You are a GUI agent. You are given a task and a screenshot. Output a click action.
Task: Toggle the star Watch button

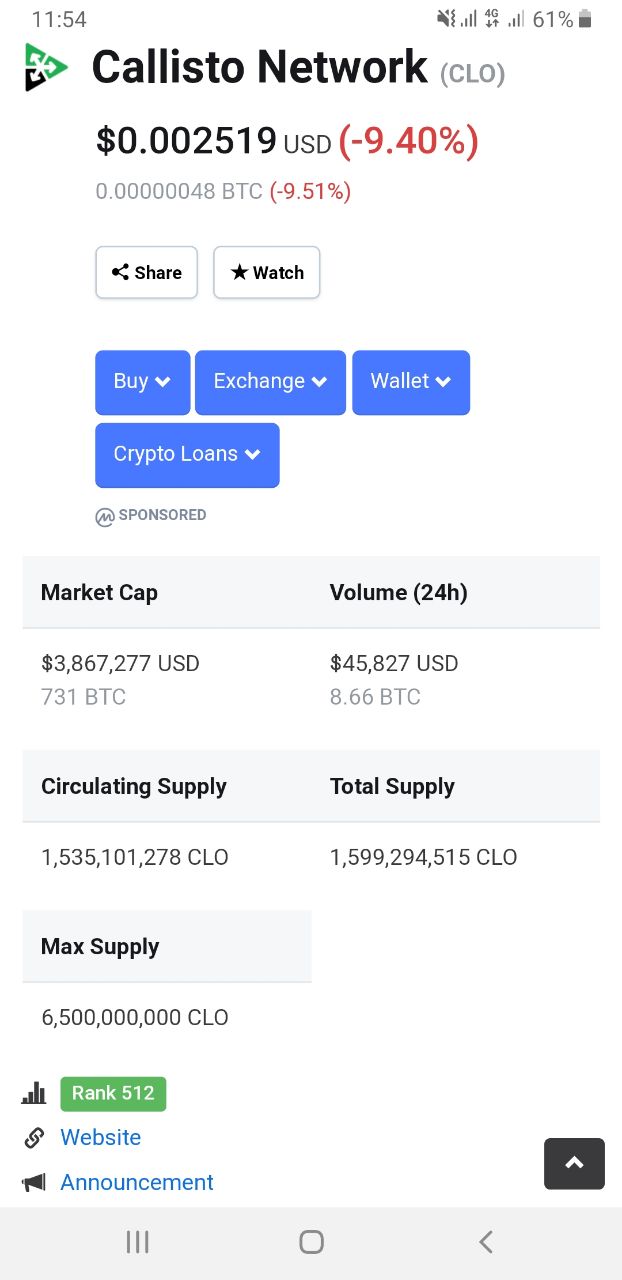point(267,272)
